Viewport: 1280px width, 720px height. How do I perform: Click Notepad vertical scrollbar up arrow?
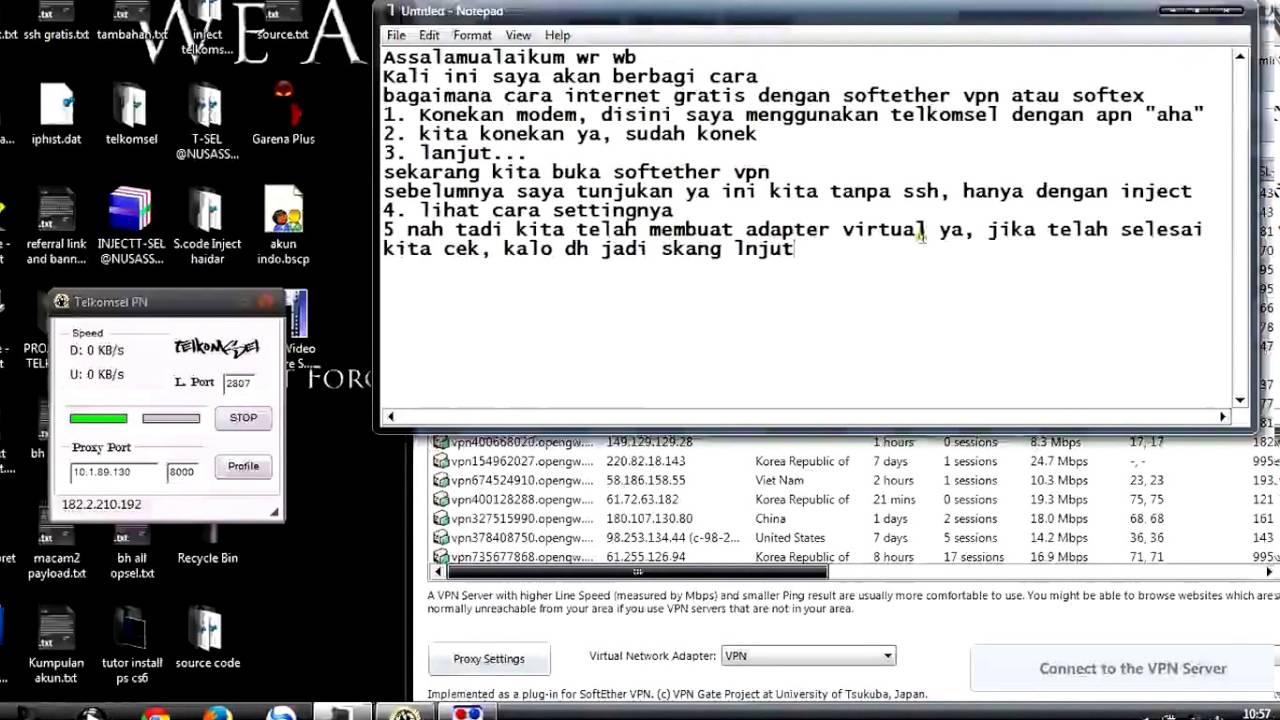click(x=1240, y=58)
